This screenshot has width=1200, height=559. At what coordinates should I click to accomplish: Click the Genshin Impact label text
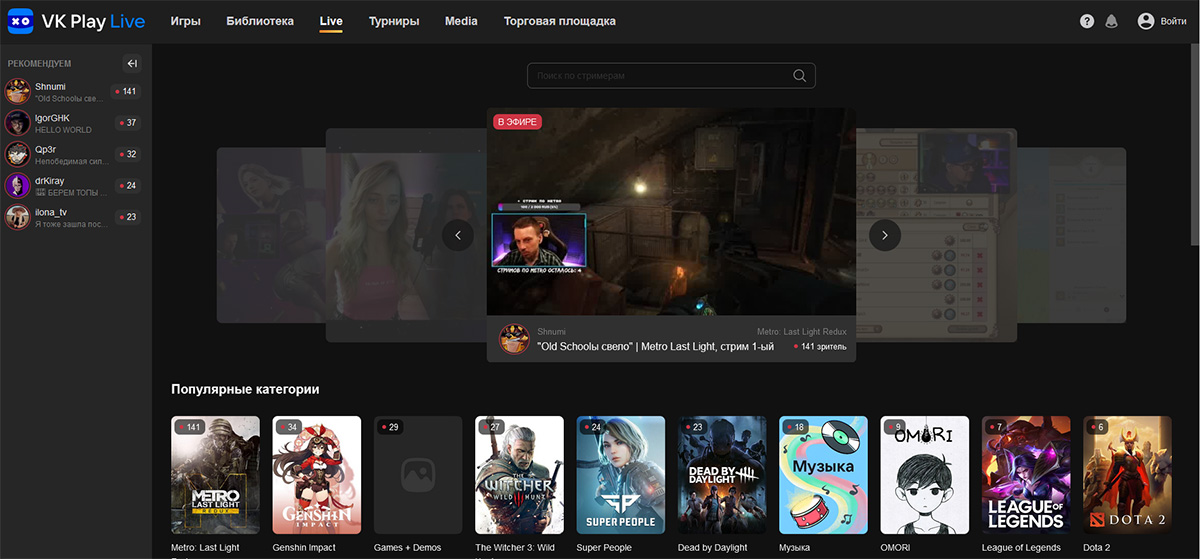tap(304, 548)
